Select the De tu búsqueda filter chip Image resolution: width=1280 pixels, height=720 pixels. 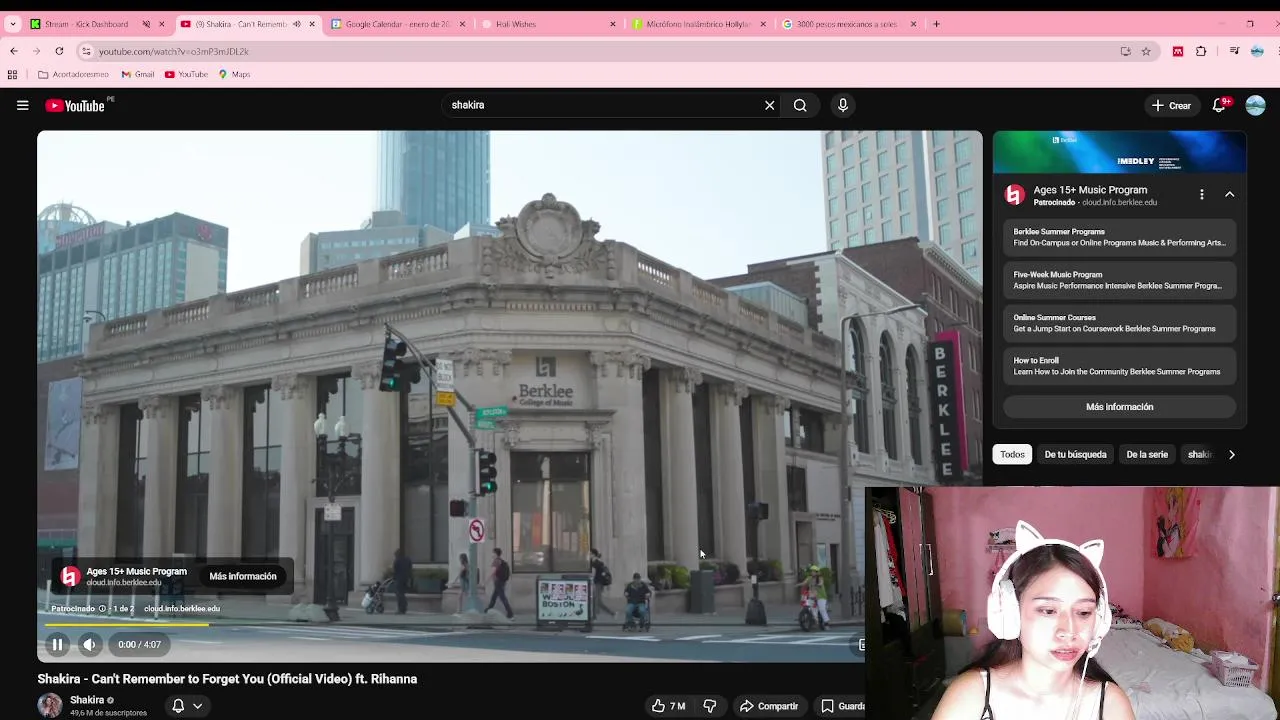[1075, 455]
